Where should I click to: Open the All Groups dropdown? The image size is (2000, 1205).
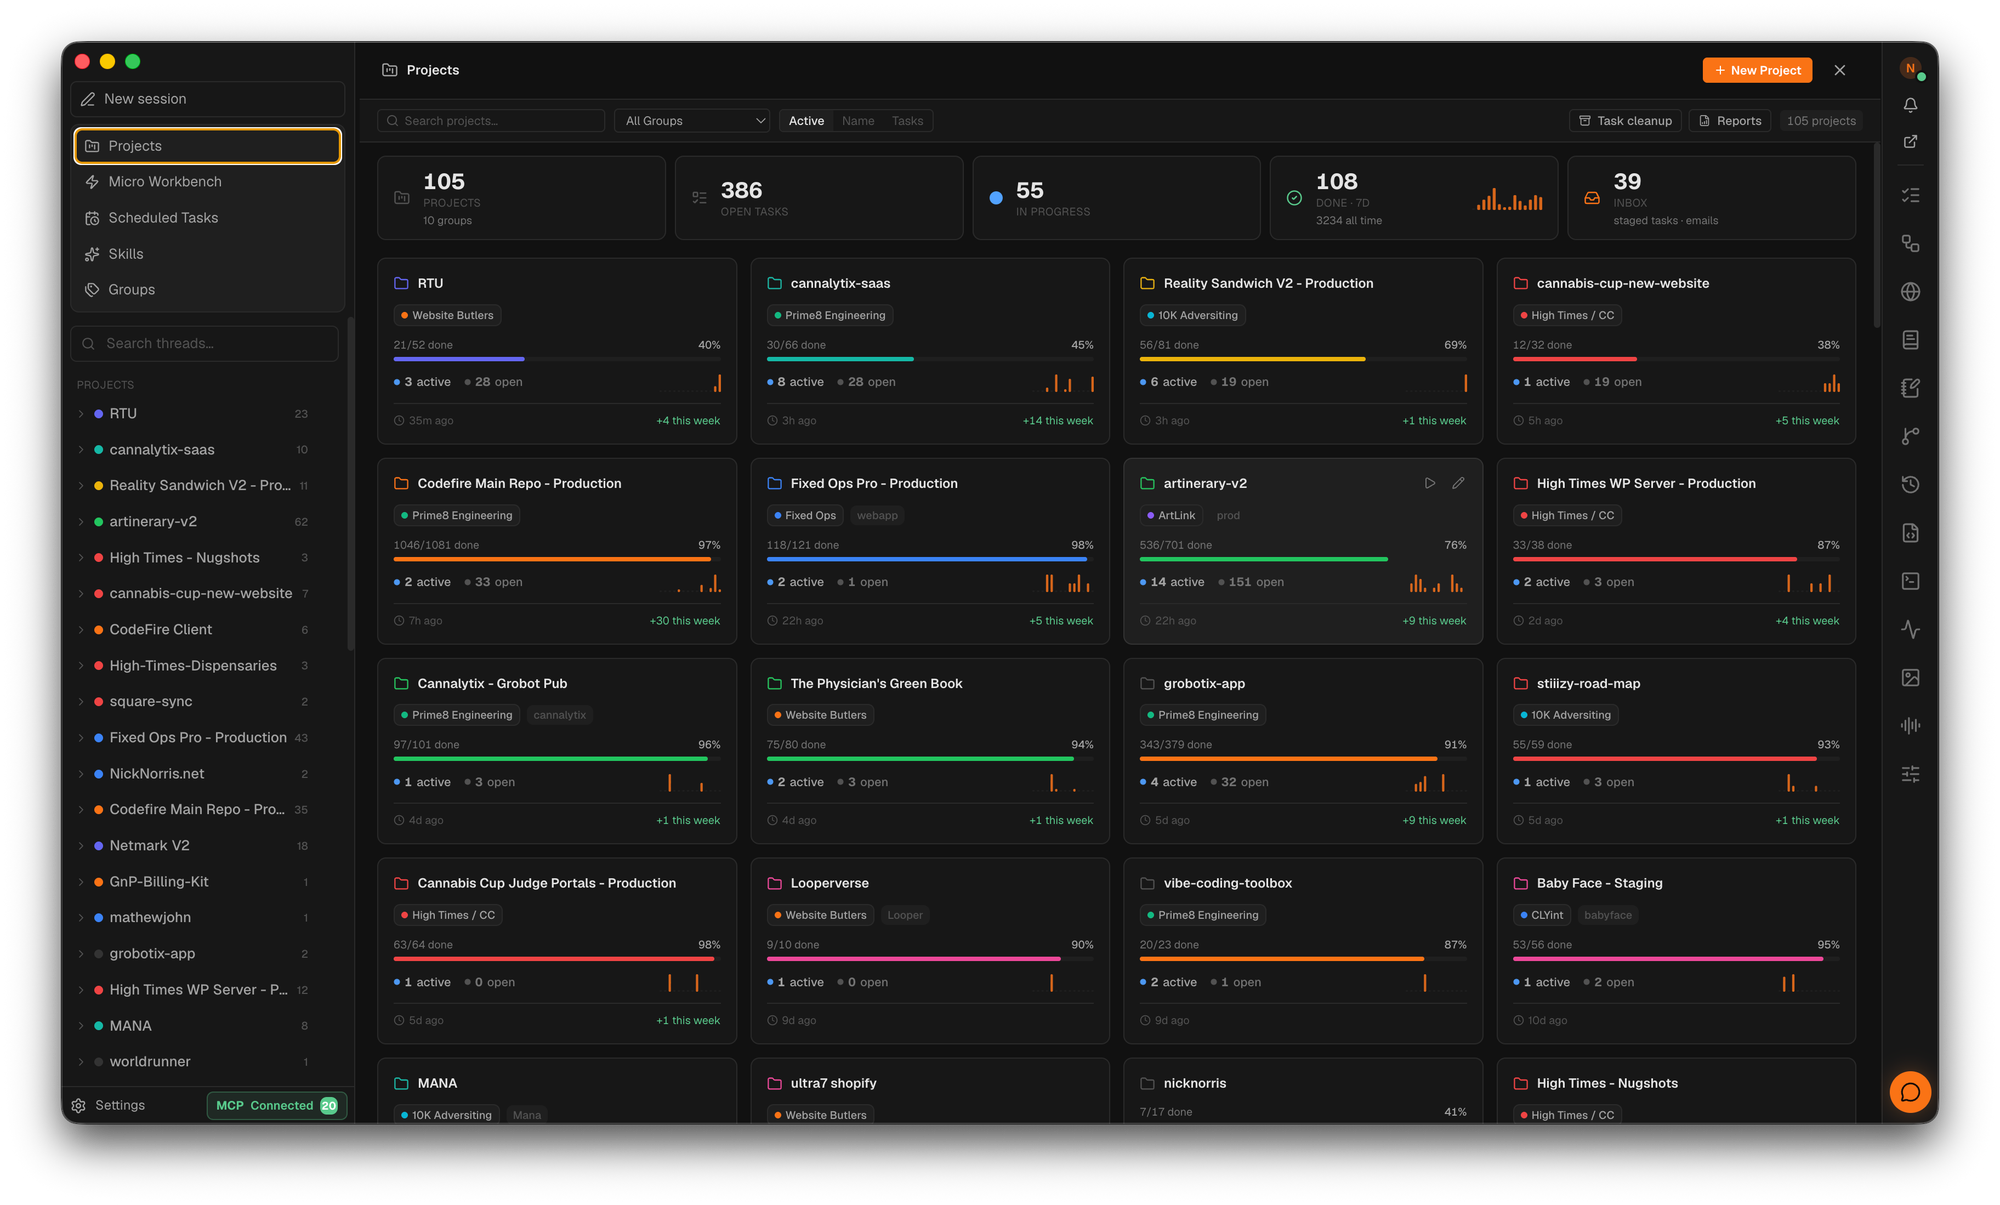click(x=692, y=121)
